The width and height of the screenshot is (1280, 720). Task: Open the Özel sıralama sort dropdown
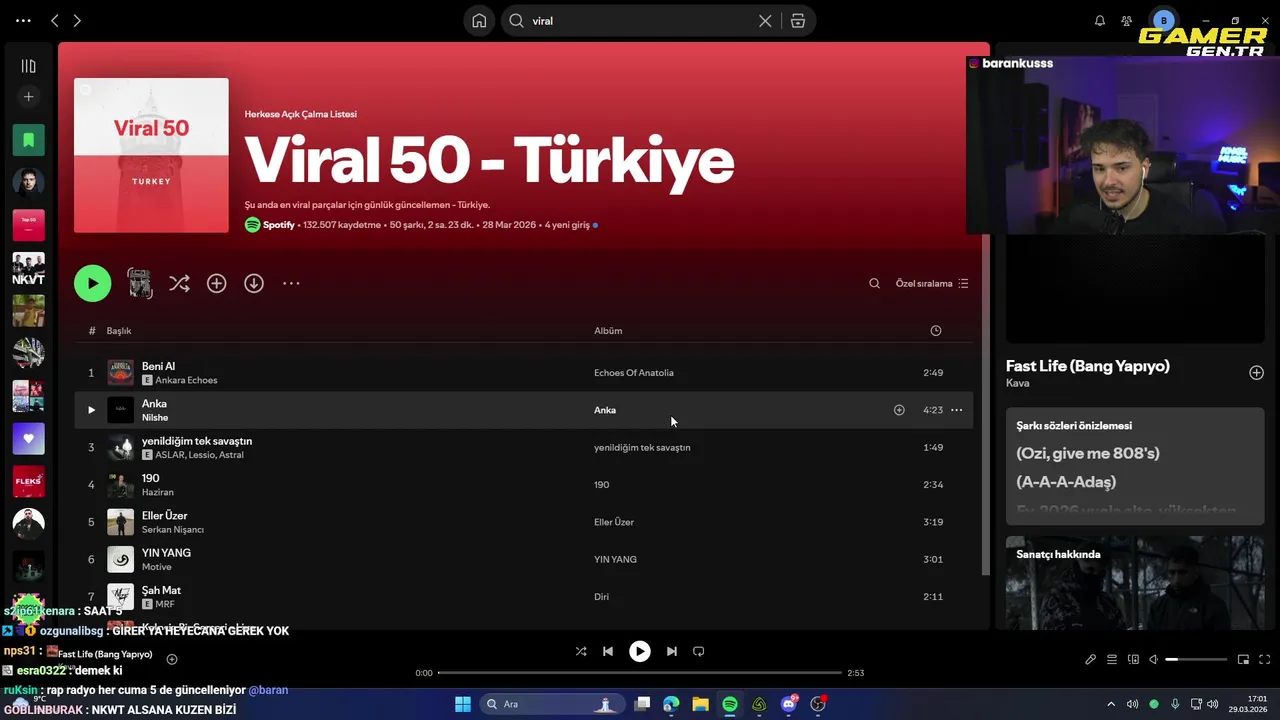click(931, 284)
